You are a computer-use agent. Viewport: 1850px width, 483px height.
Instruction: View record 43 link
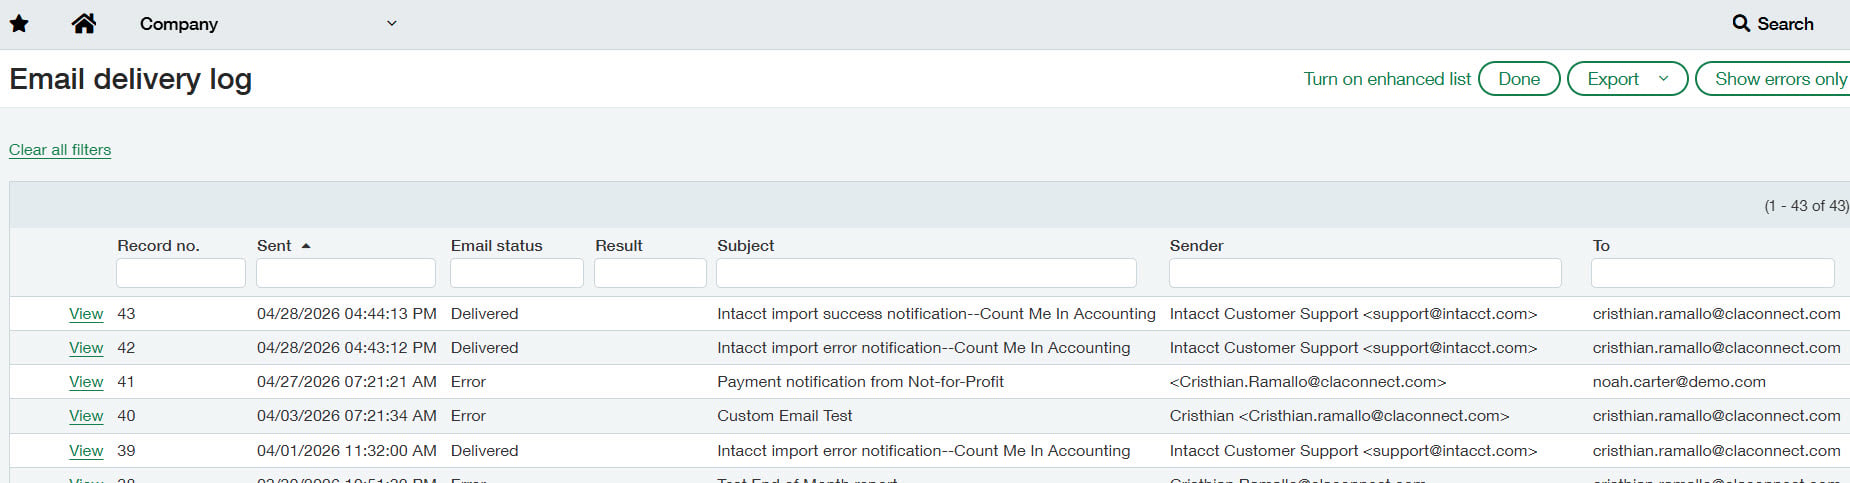coord(86,314)
